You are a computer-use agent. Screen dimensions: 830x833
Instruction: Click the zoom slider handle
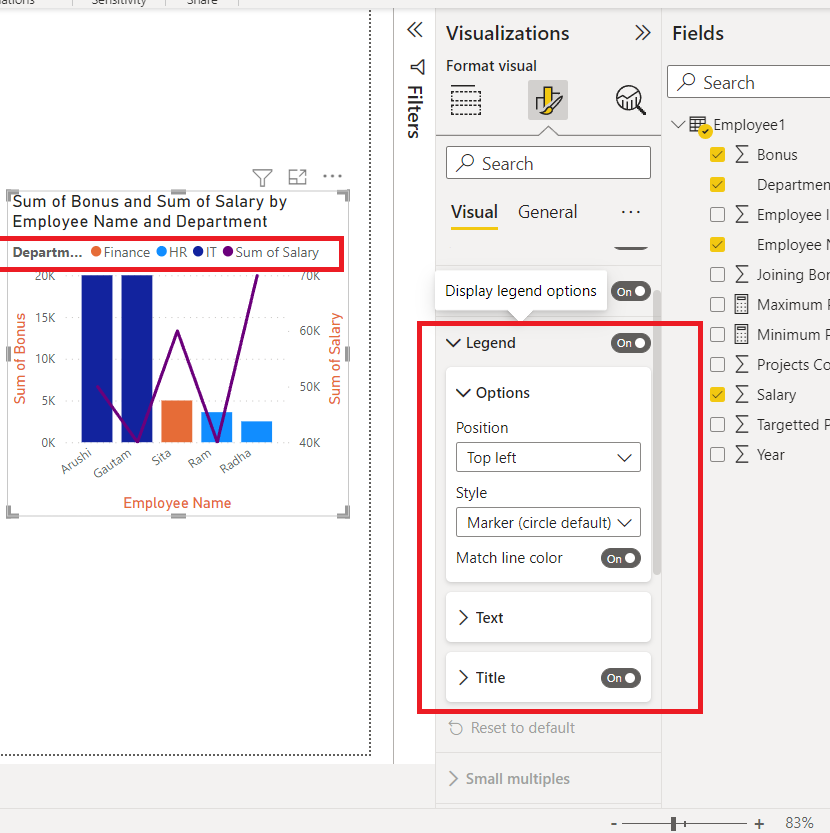coord(673,823)
